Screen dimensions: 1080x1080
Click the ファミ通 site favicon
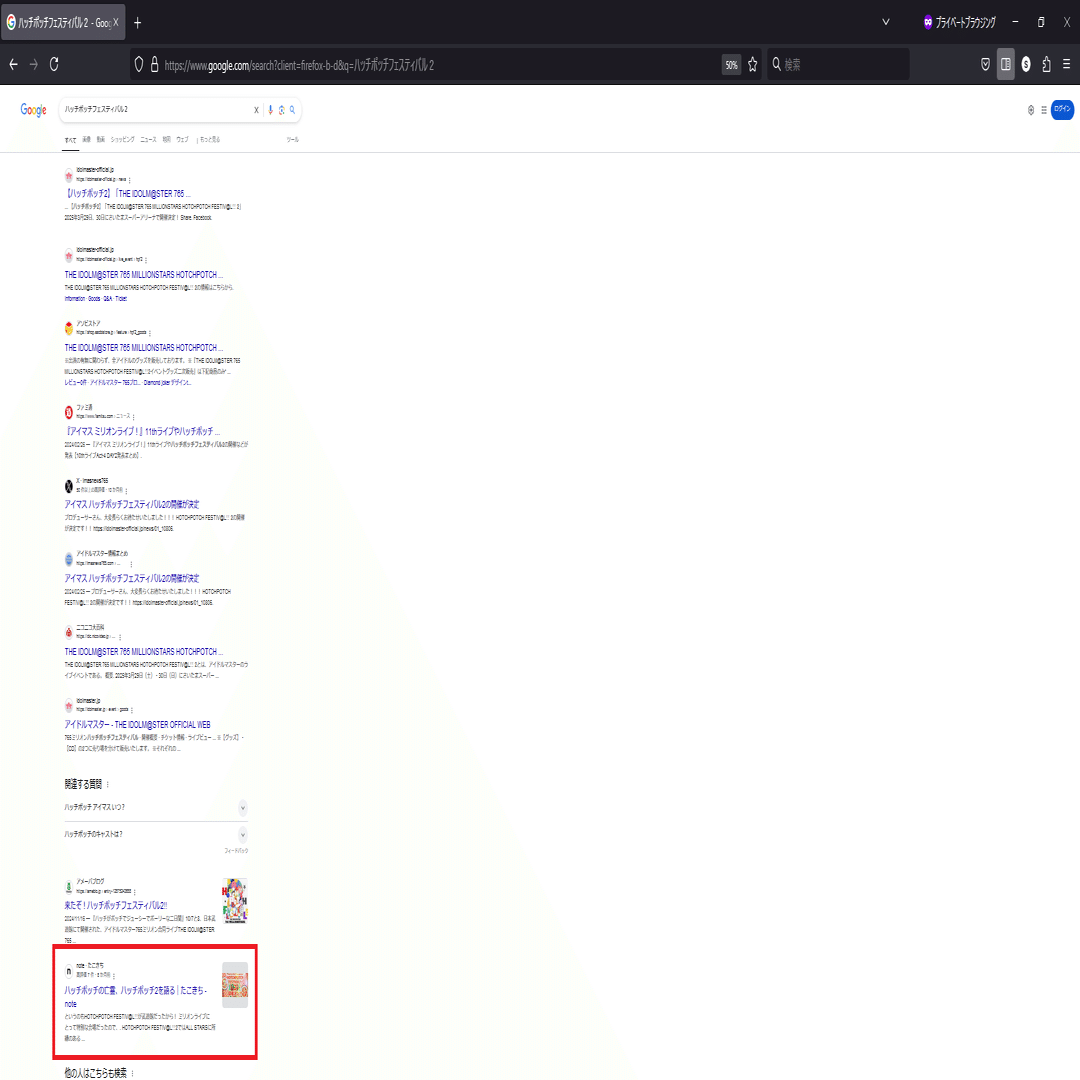(x=69, y=413)
